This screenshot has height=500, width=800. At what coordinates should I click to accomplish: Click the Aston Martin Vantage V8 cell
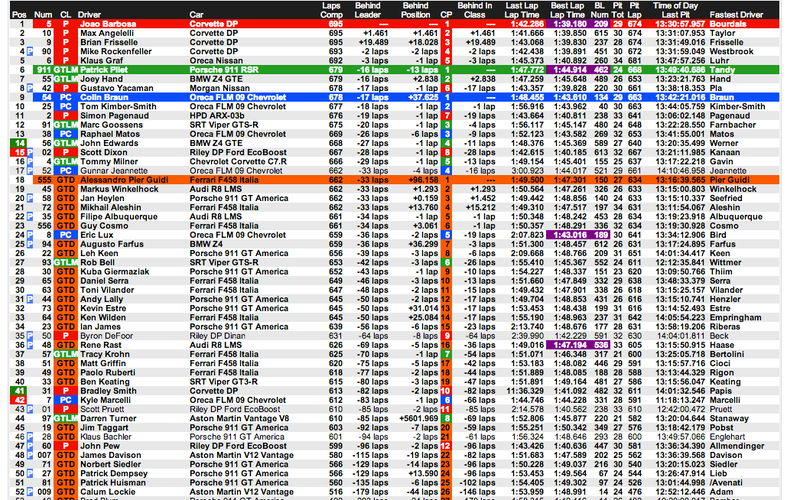[239, 419]
